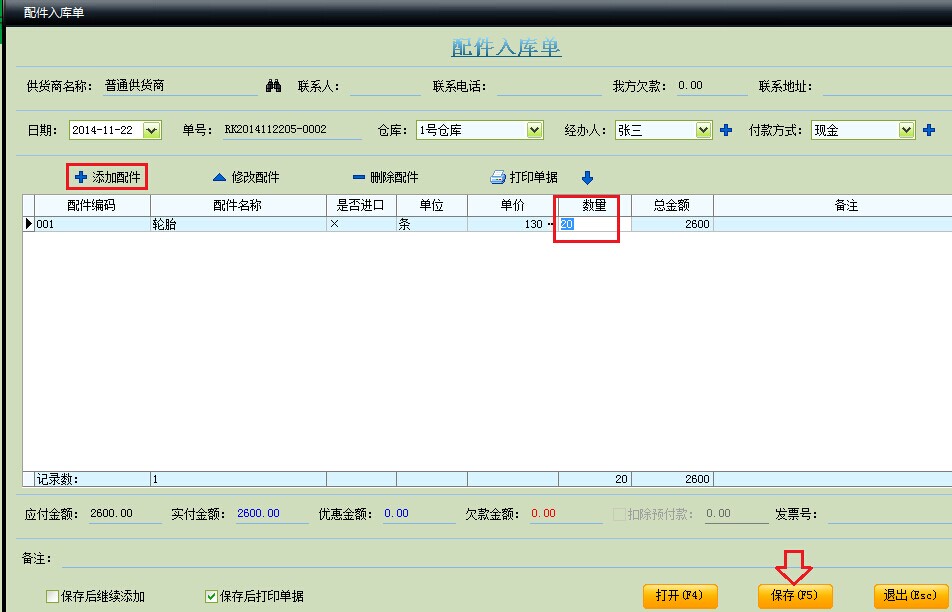This screenshot has height=612, width=952.
Task: Click the 总金额 column header
Action: (x=672, y=205)
